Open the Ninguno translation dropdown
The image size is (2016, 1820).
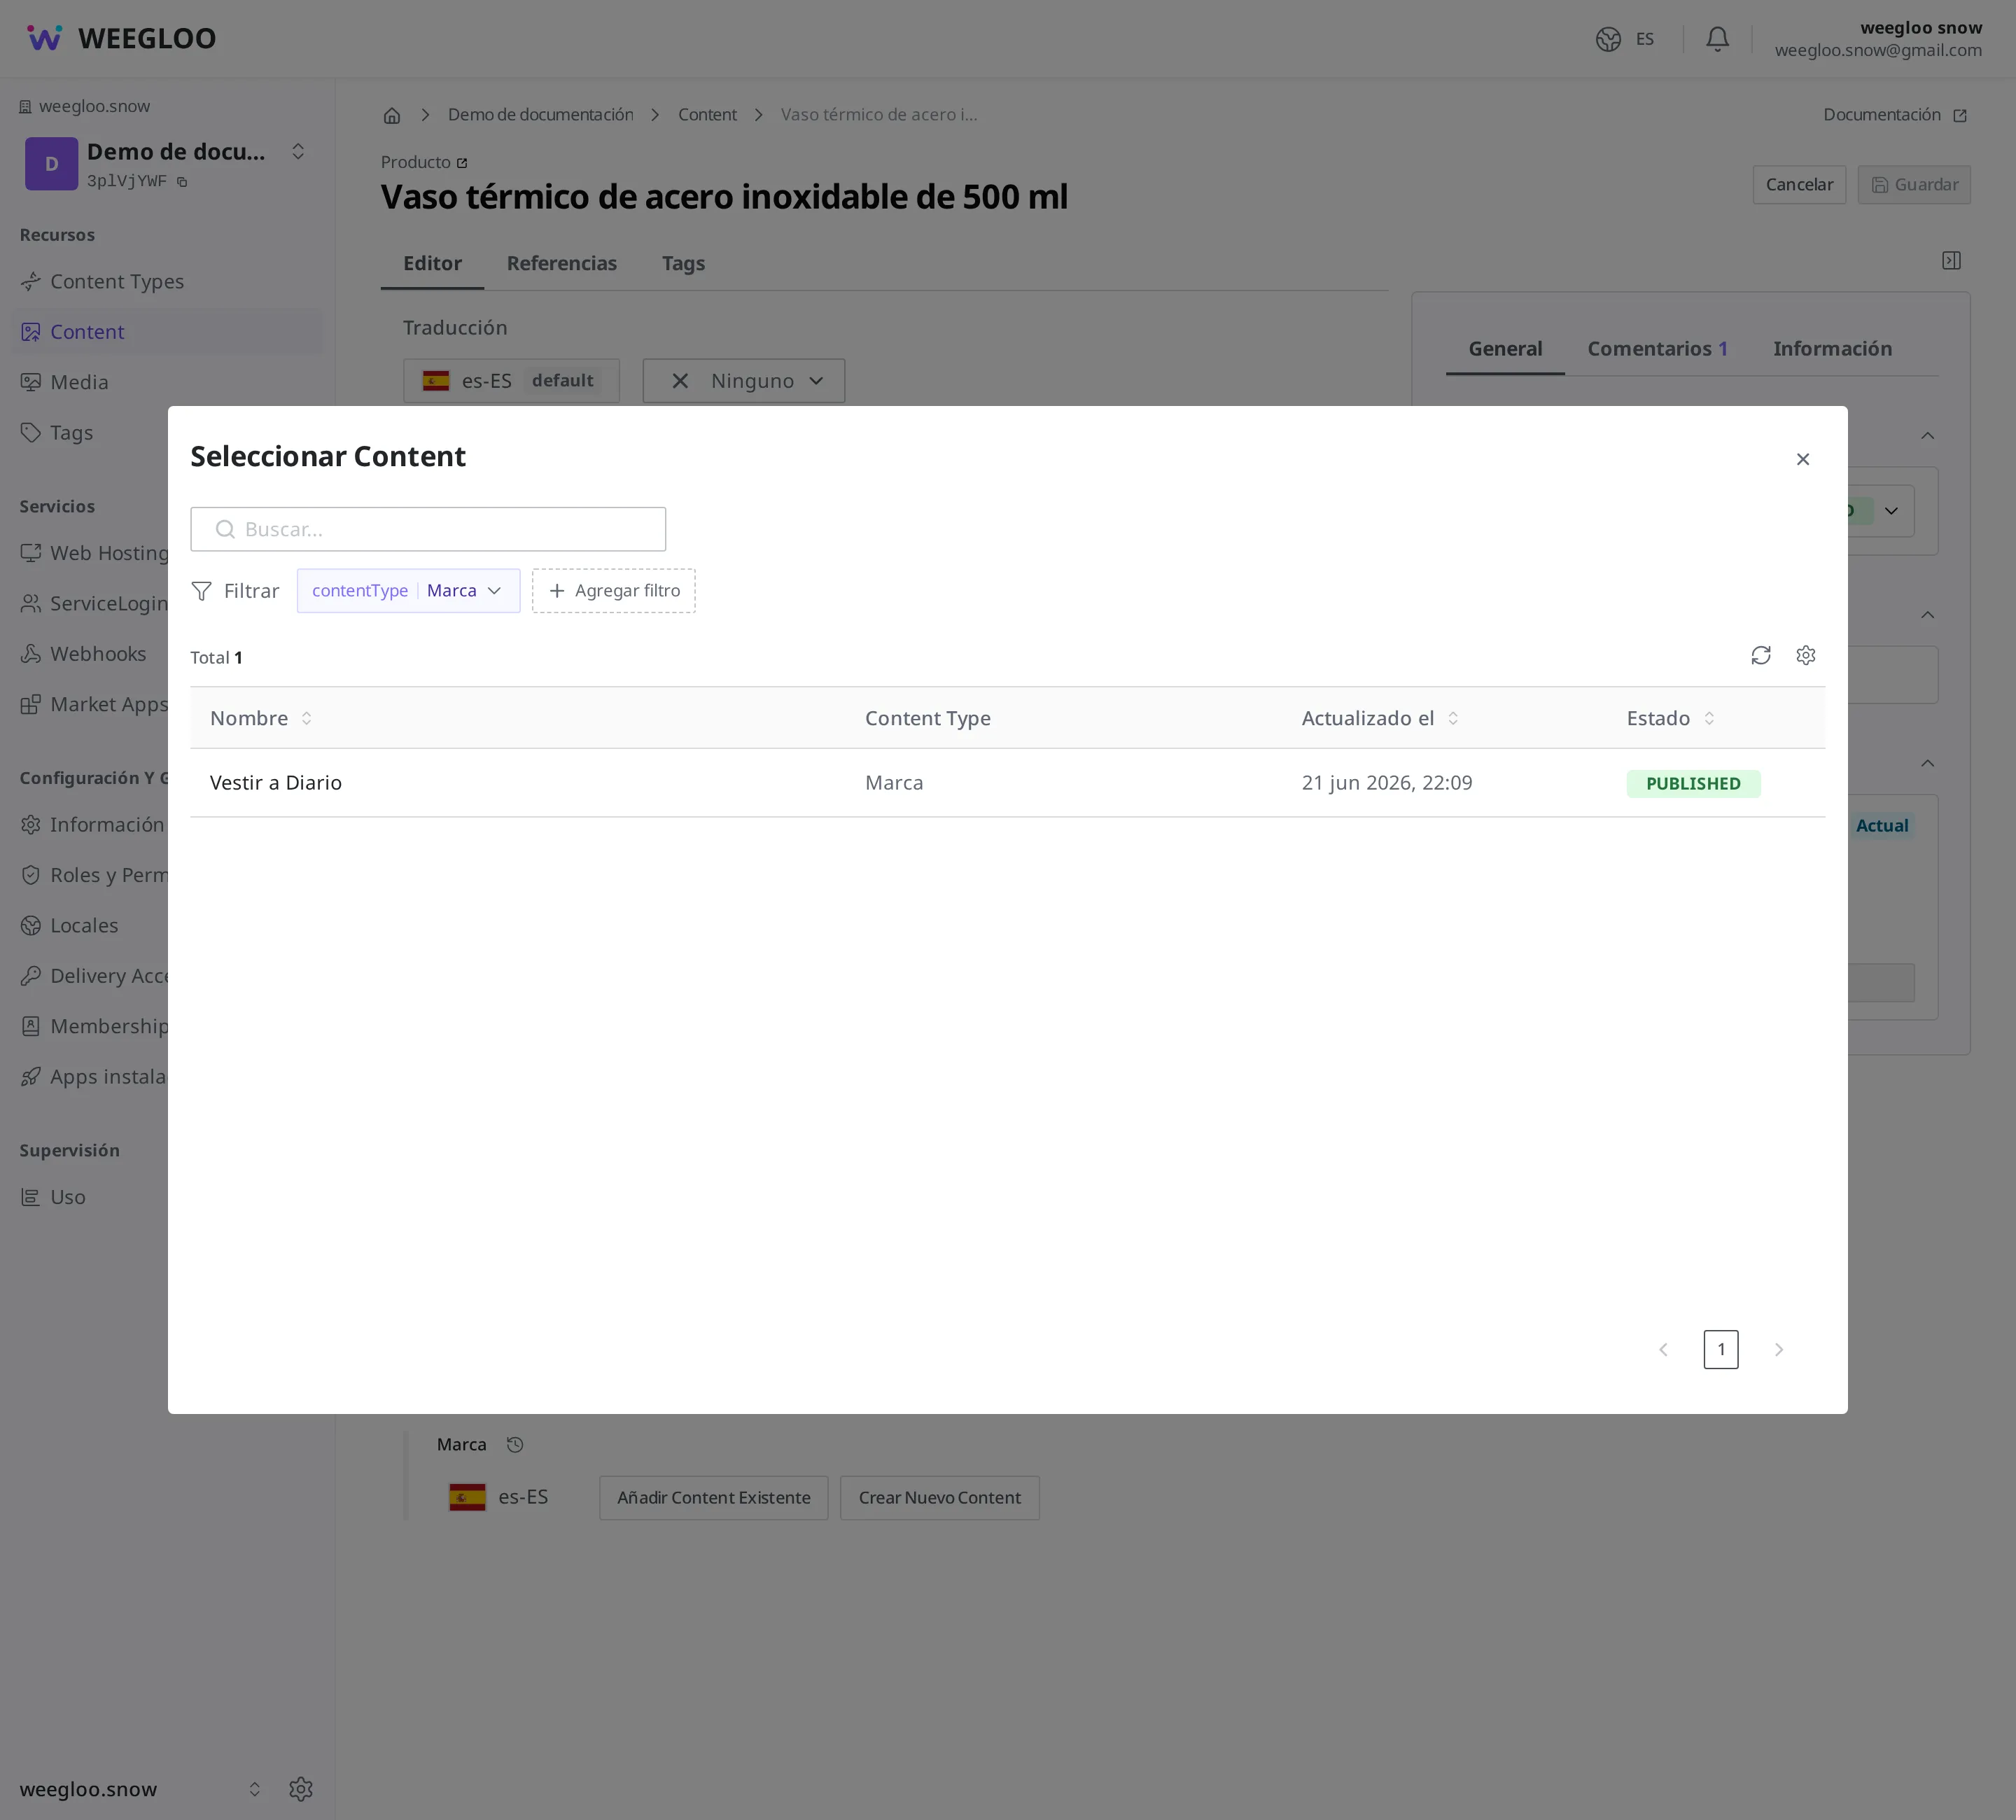tap(743, 381)
